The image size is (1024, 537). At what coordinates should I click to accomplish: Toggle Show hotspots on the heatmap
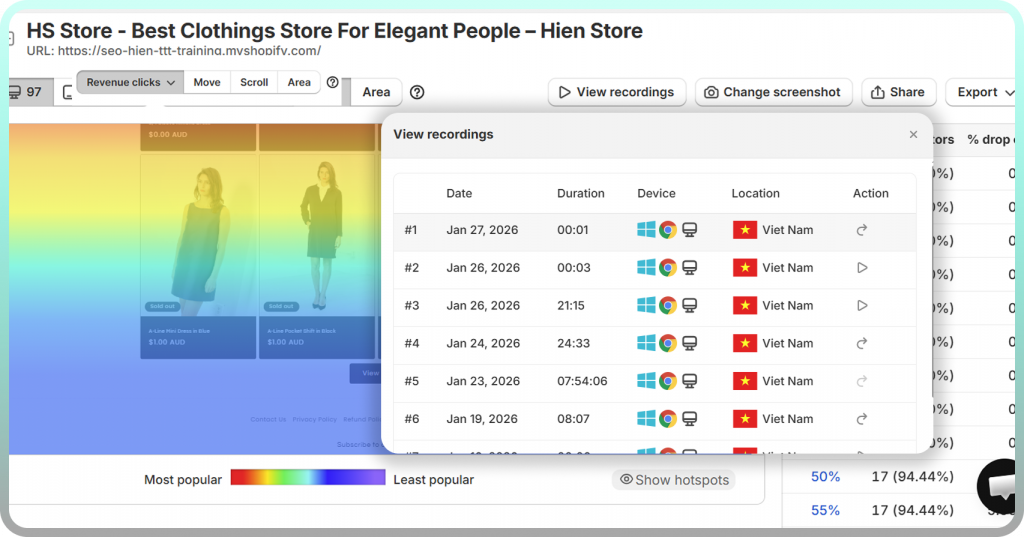point(674,480)
